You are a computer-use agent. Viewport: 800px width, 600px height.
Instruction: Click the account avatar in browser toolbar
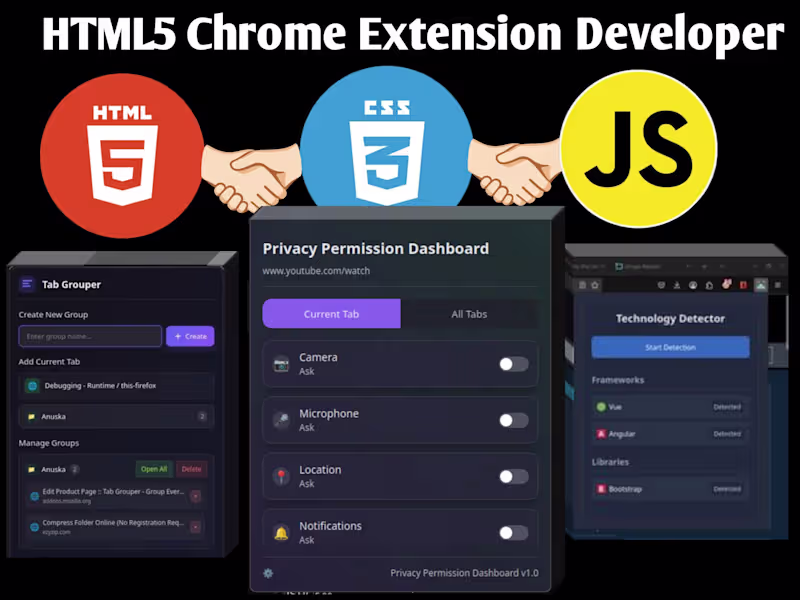[693, 285]
